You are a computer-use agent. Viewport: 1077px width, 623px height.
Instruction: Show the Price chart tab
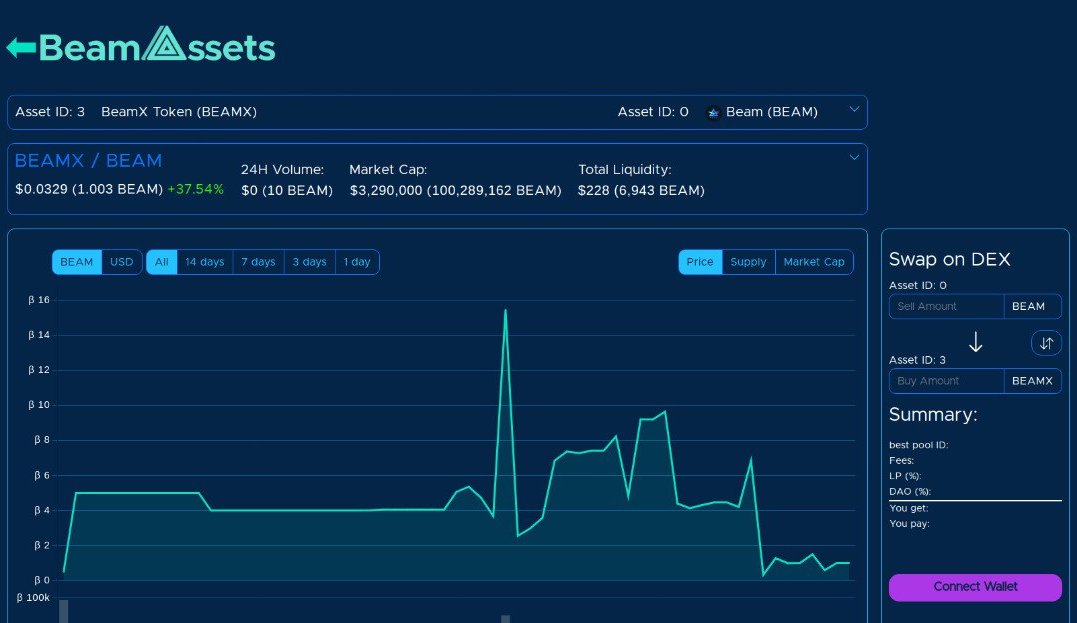click(x=700, y=262)
